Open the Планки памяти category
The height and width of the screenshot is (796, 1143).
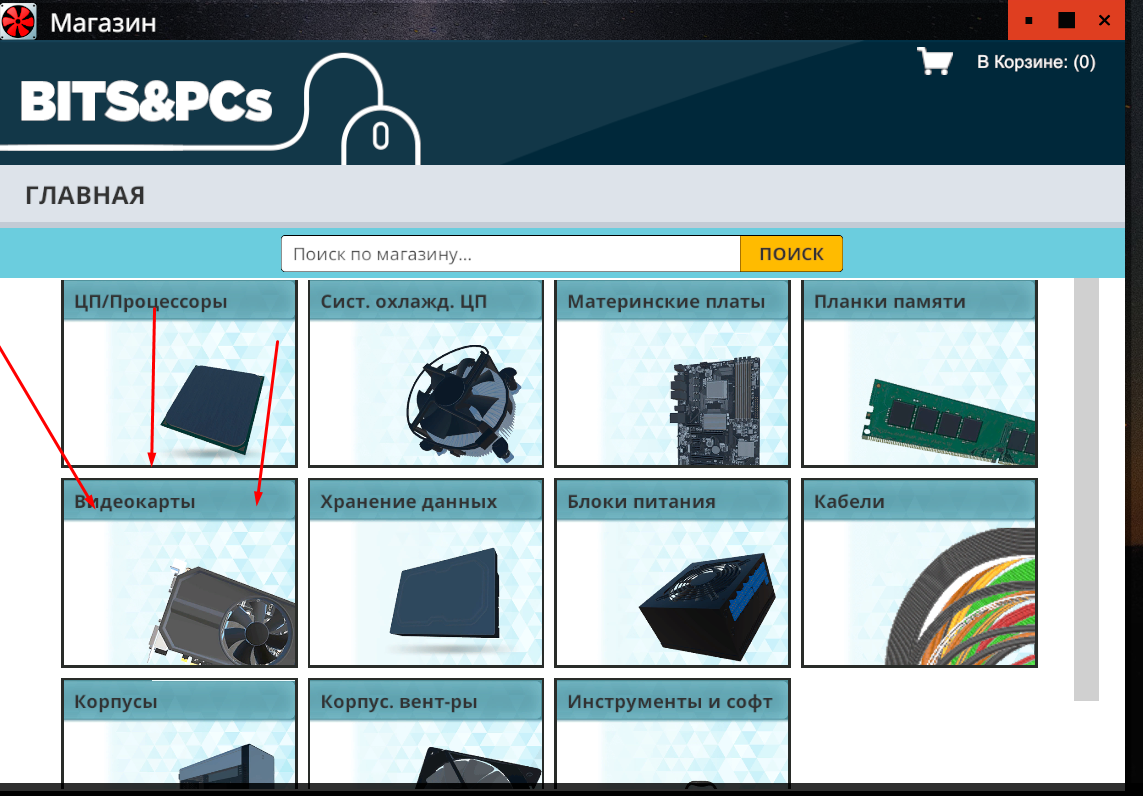pos(919,373)
